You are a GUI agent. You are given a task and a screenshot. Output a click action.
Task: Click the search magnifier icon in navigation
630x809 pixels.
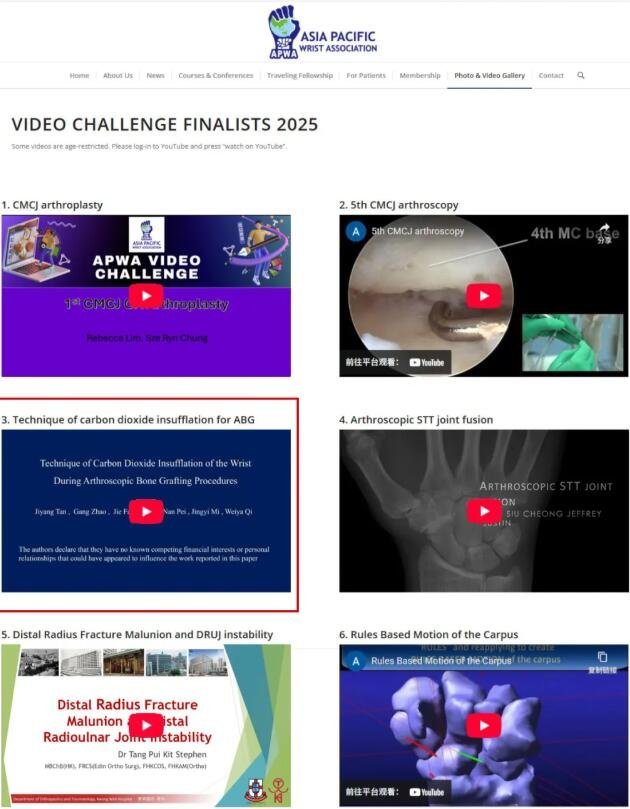pyautogui.click(x=580, y=75)
